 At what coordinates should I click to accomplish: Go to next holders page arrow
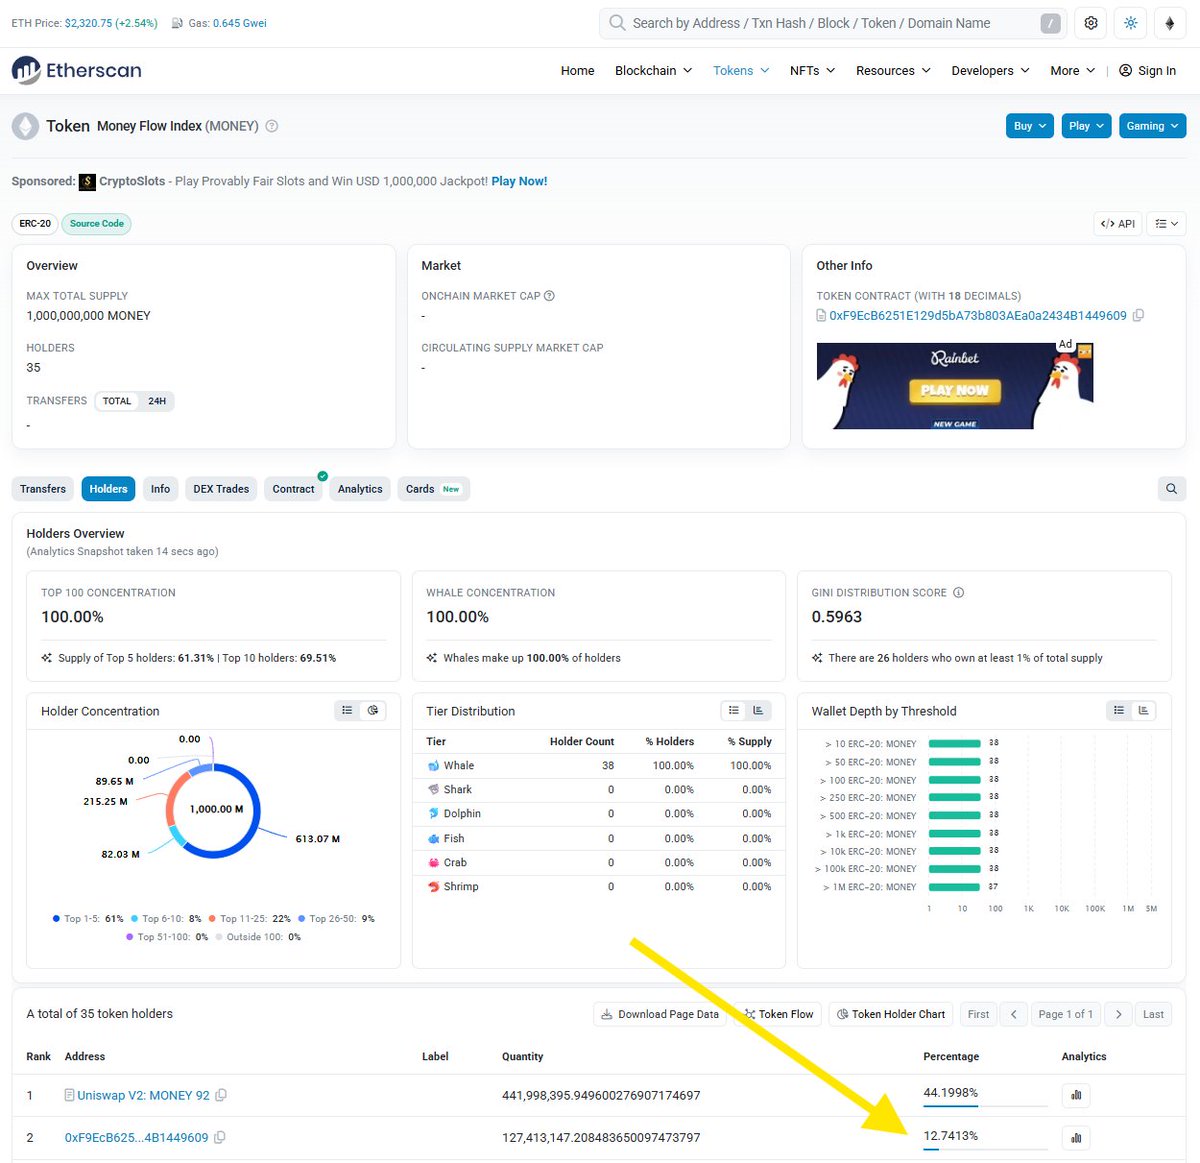tap(1118, 1014)
